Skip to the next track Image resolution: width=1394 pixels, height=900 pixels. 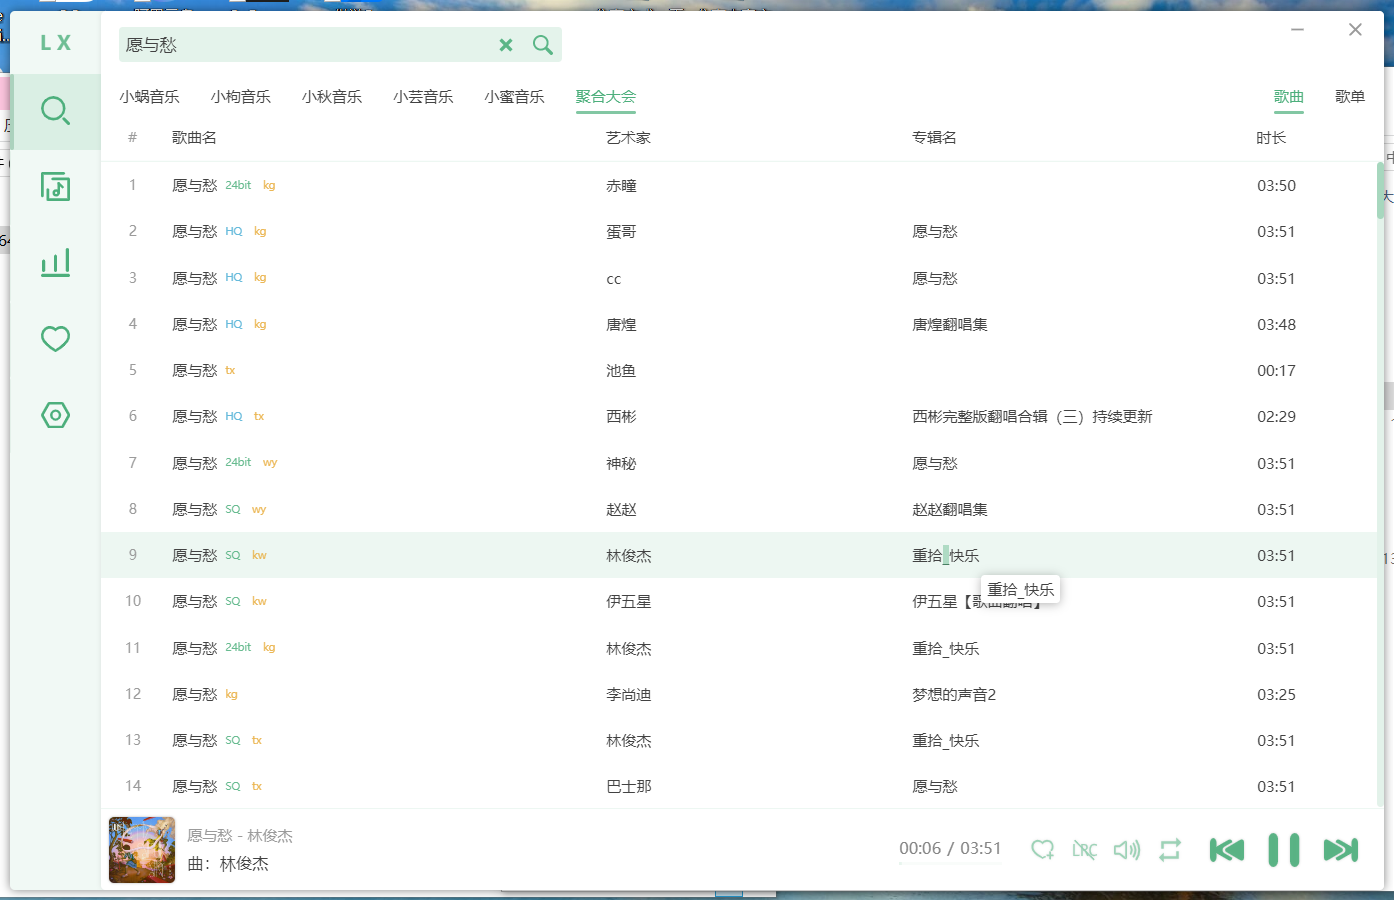pos(1340,850)
